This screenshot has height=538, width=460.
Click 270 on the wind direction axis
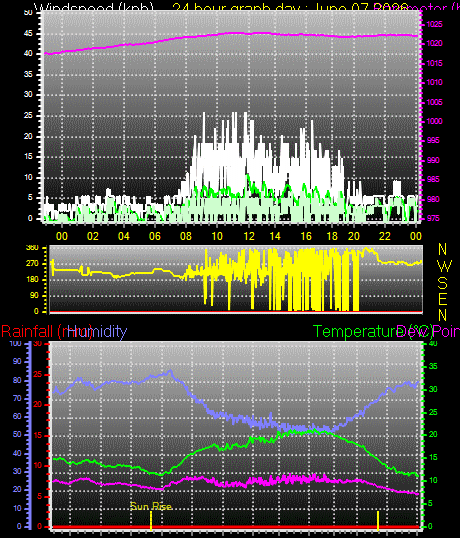pos(32,264)
